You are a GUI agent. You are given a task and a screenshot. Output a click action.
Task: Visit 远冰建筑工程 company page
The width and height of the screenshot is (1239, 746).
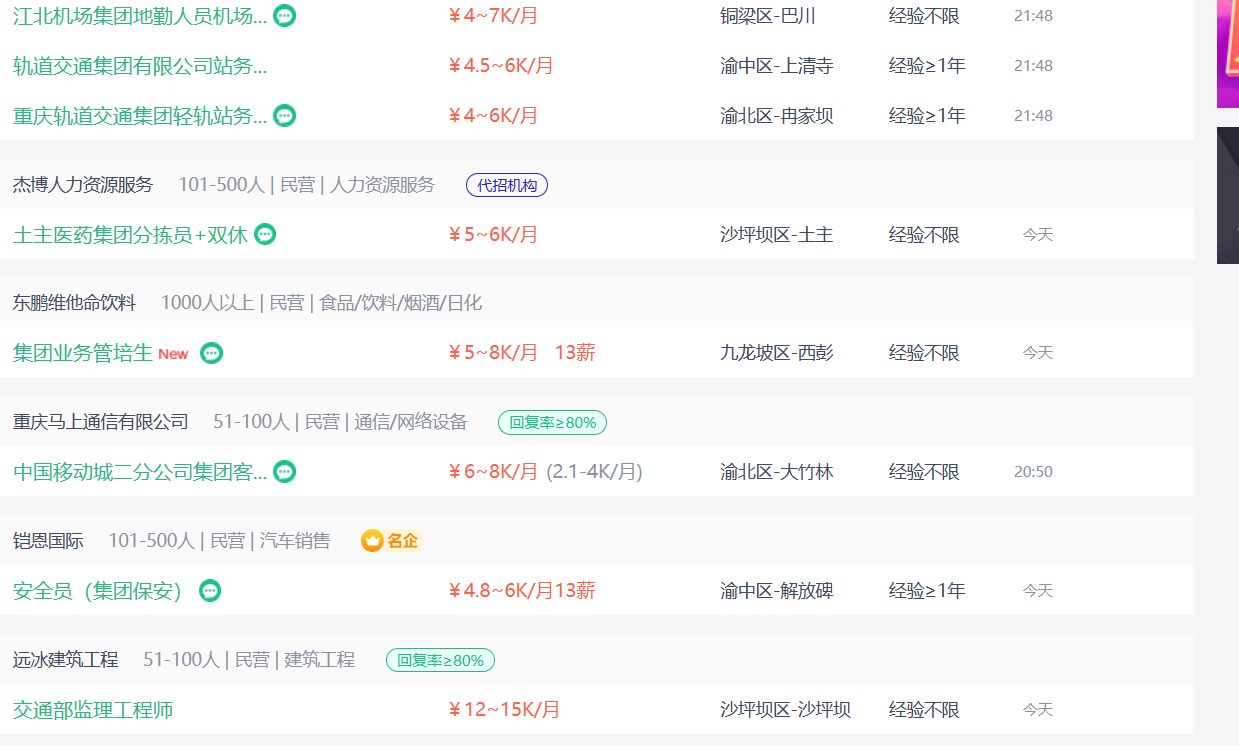66,660
